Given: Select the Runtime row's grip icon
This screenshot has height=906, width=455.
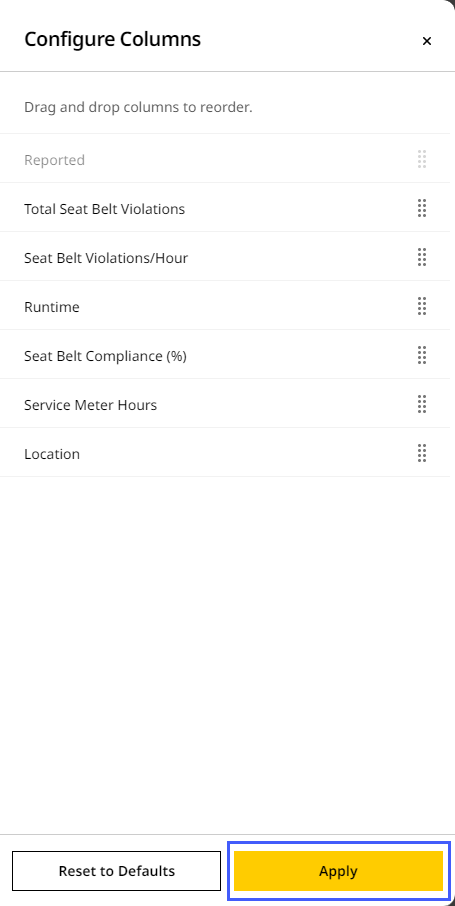Looking at the screenshot, I should point(422,306).
